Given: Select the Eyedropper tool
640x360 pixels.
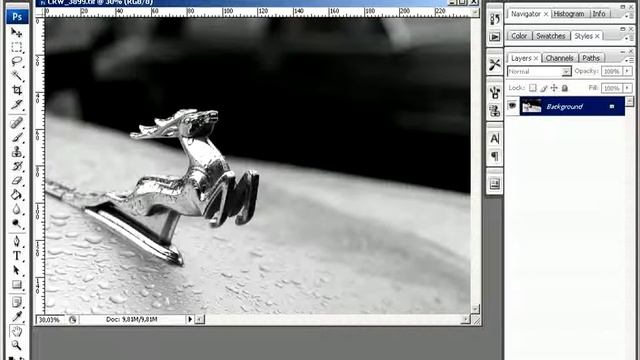Looking at the screenshot, I should (16, 317).
